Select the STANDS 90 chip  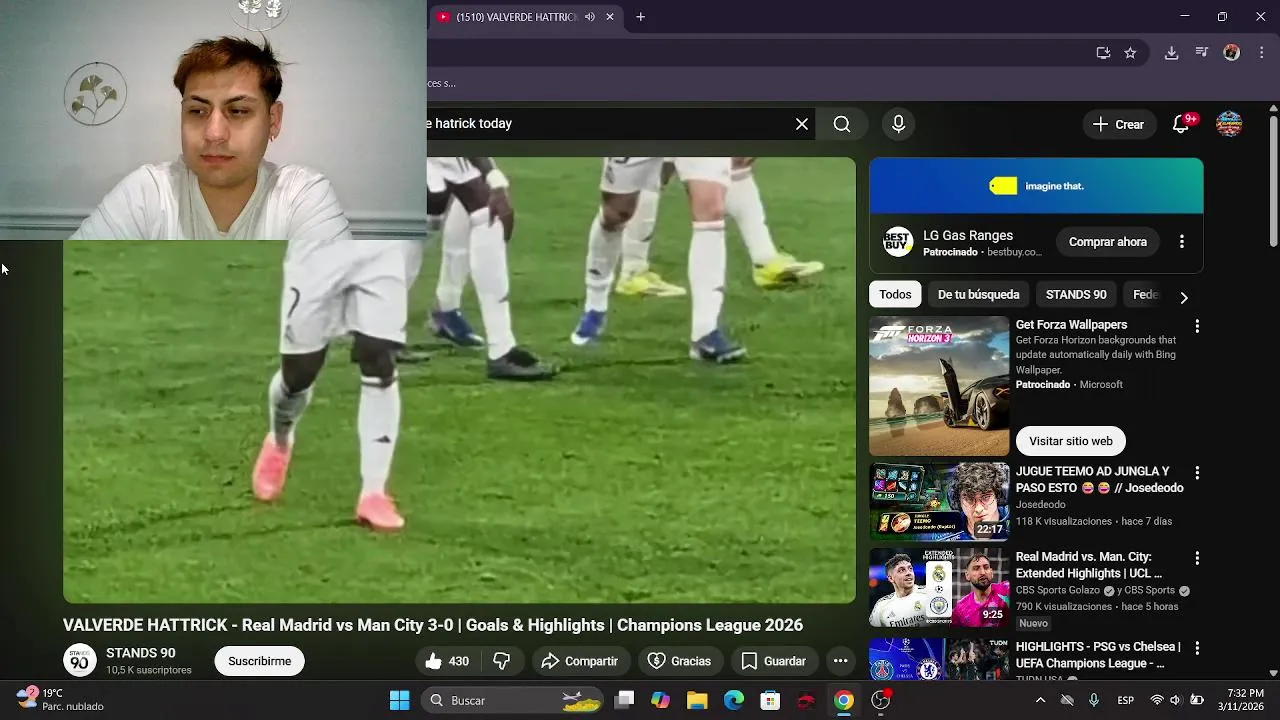1076,295
